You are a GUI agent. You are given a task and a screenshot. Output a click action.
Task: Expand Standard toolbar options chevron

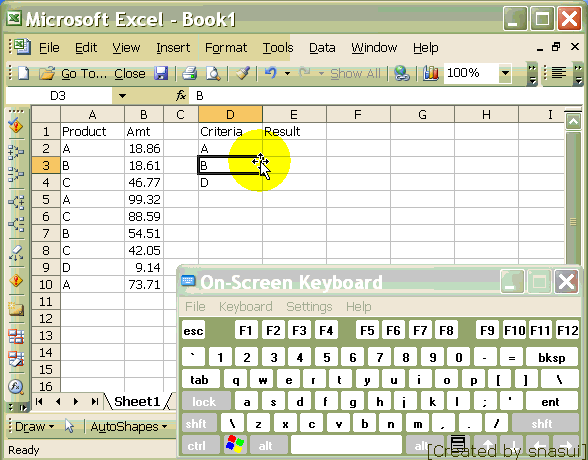[532, 74]
